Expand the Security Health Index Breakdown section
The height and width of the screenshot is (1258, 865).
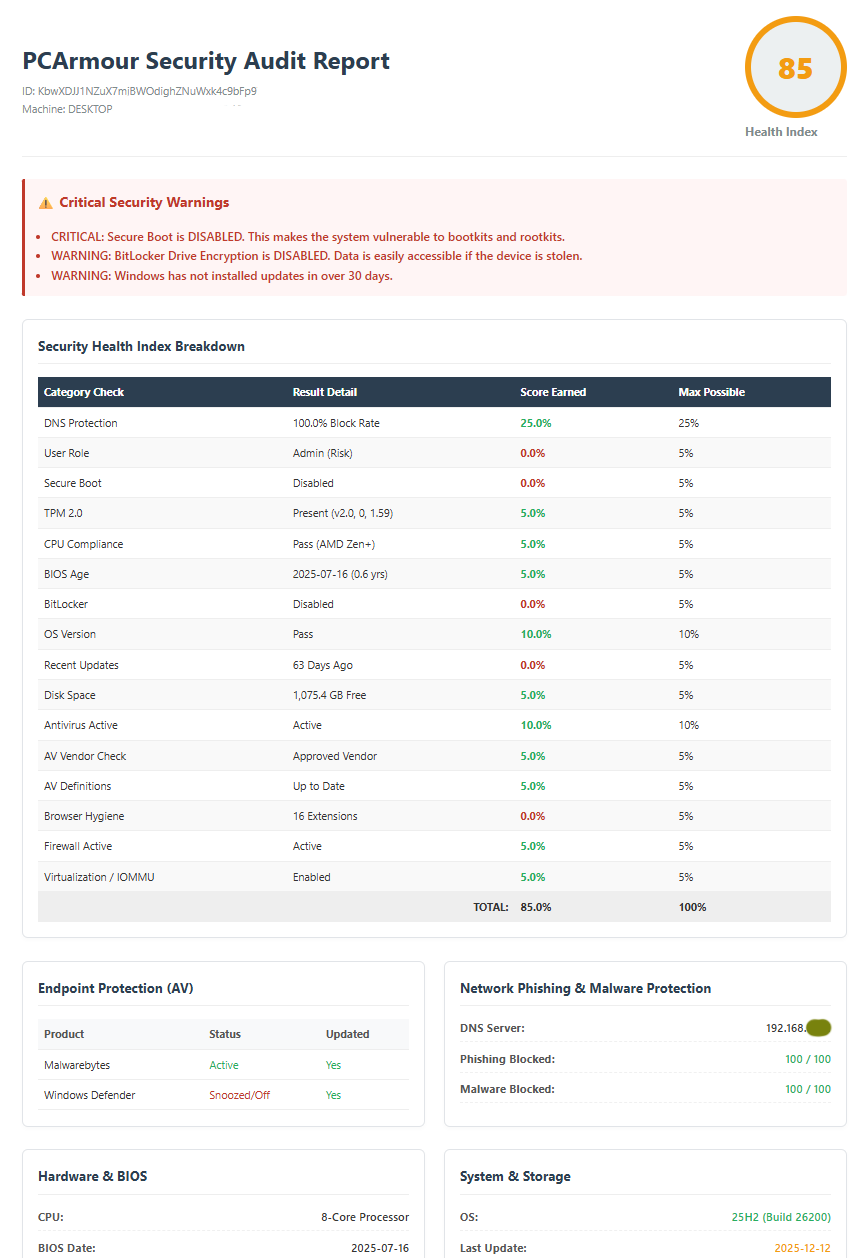140,346
